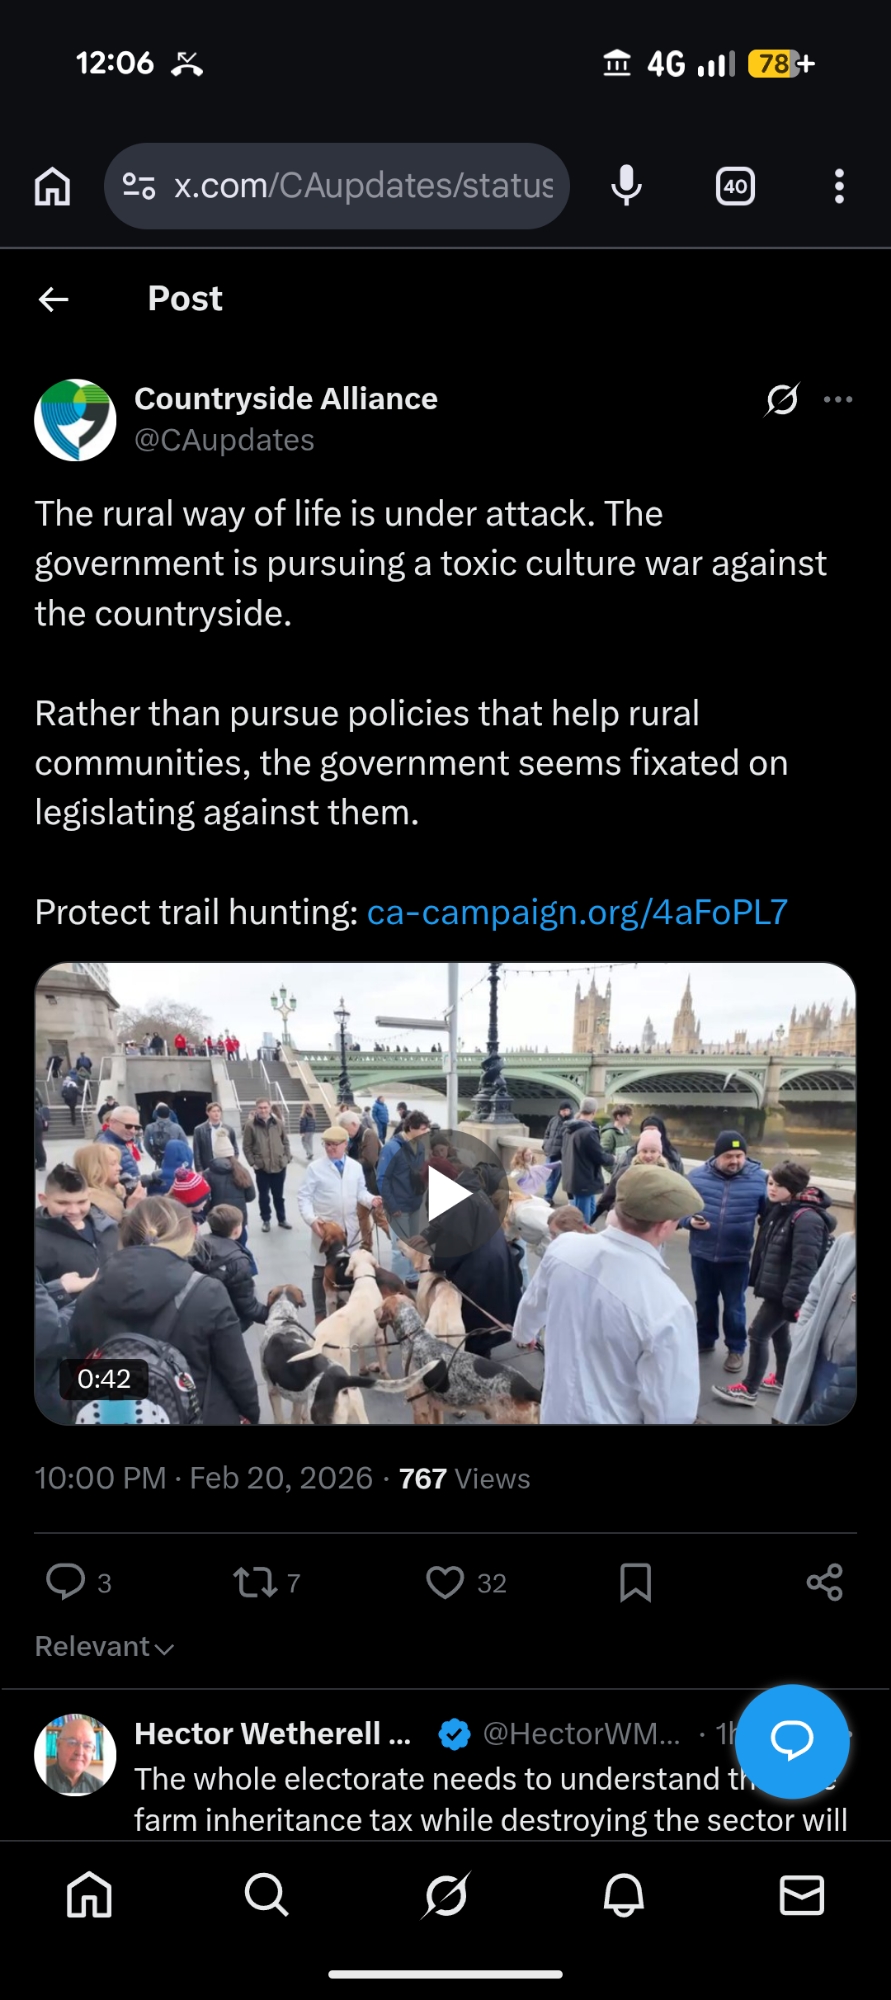Tap the browser home icon
Image resolution: width=891 pixels, height=2000 pixels.
point(52,186)
